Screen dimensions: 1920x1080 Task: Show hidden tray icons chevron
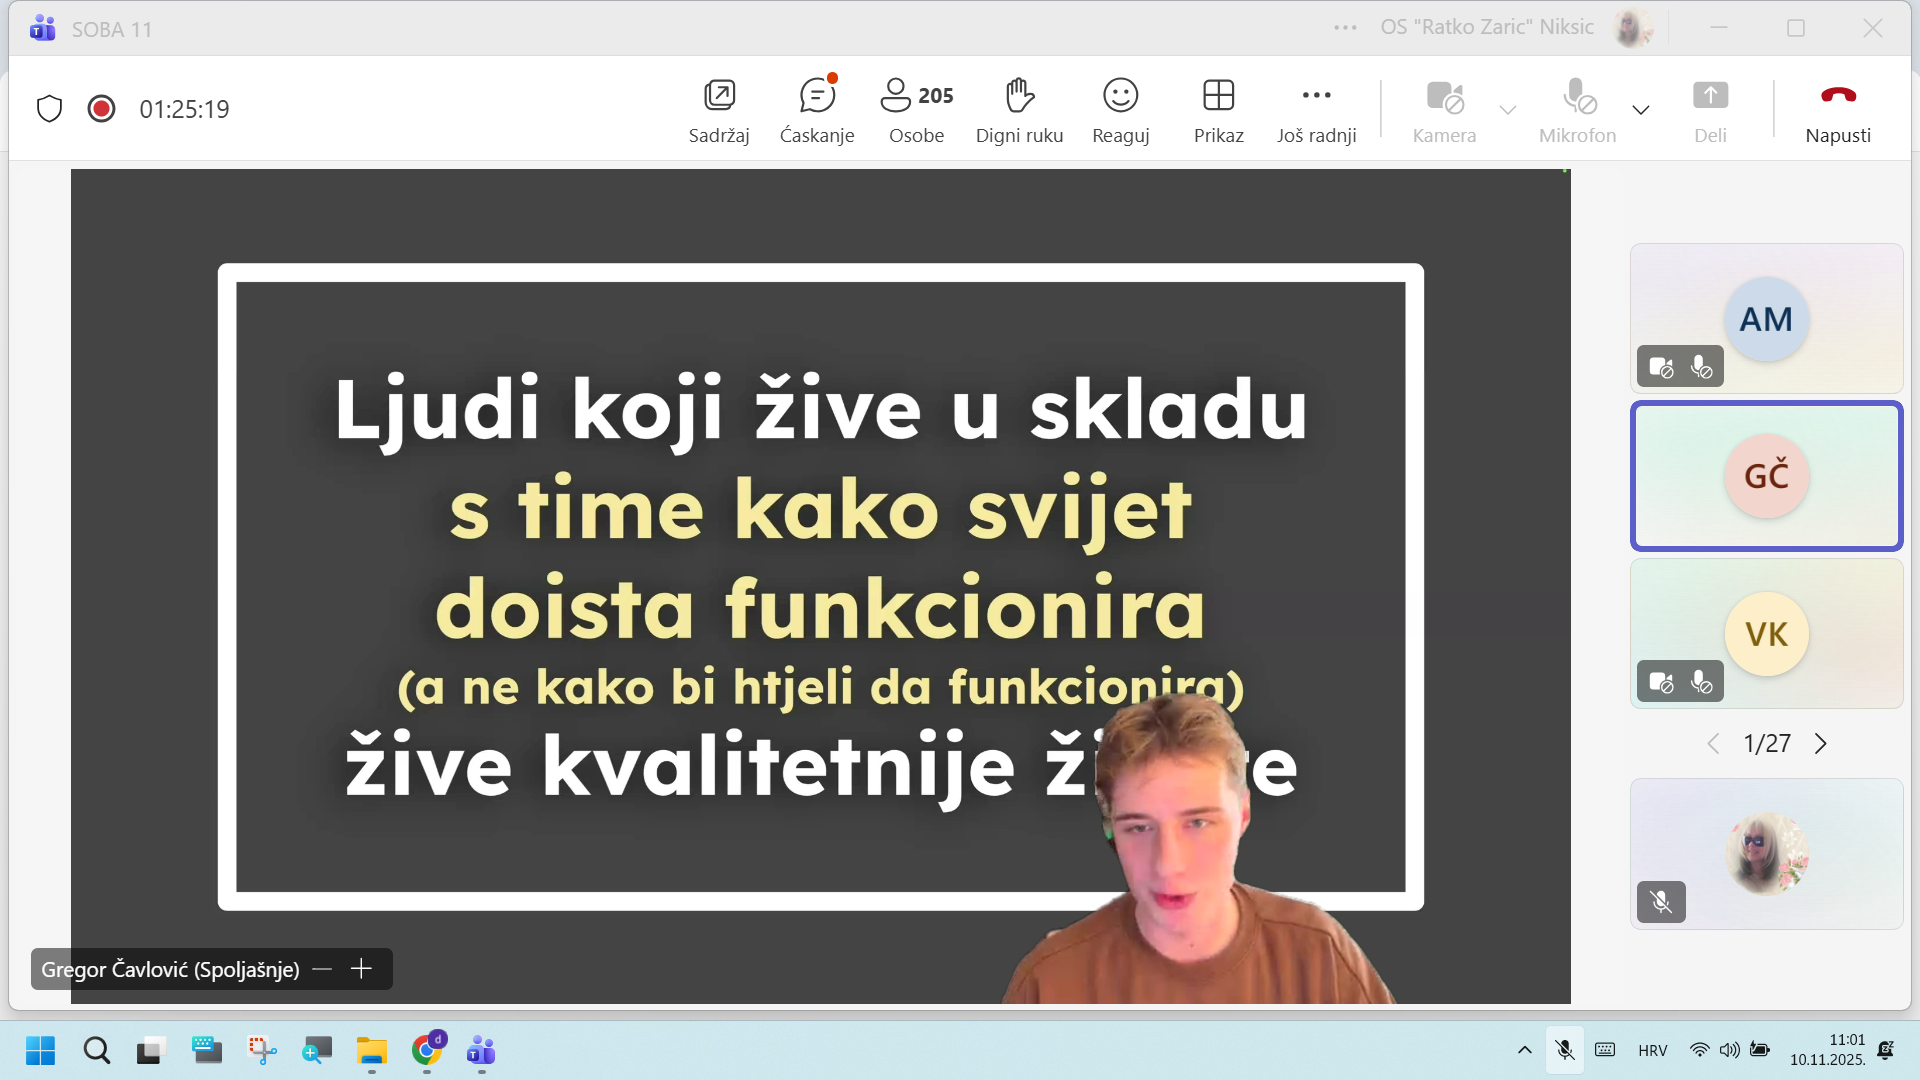coord(1524,1050)
